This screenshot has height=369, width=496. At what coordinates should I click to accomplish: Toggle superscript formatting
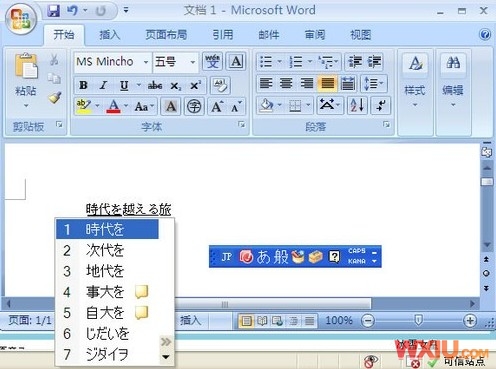click(x=195, y=86)
